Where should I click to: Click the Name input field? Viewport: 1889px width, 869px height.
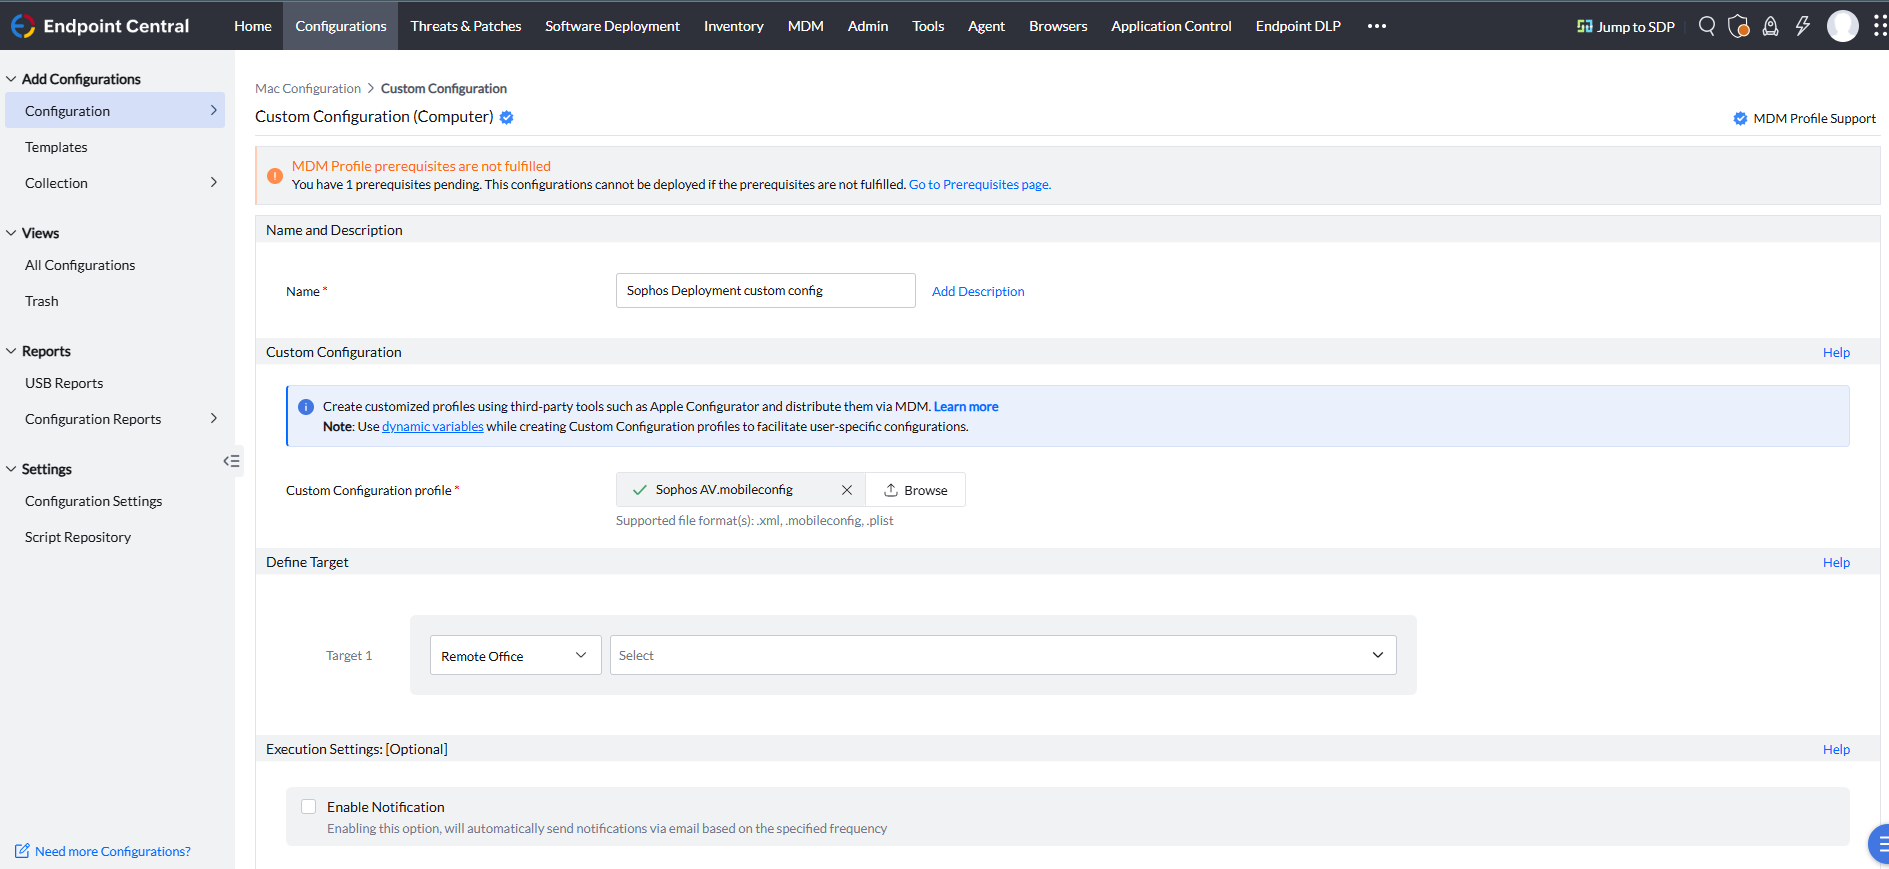(x=766, y=291)
